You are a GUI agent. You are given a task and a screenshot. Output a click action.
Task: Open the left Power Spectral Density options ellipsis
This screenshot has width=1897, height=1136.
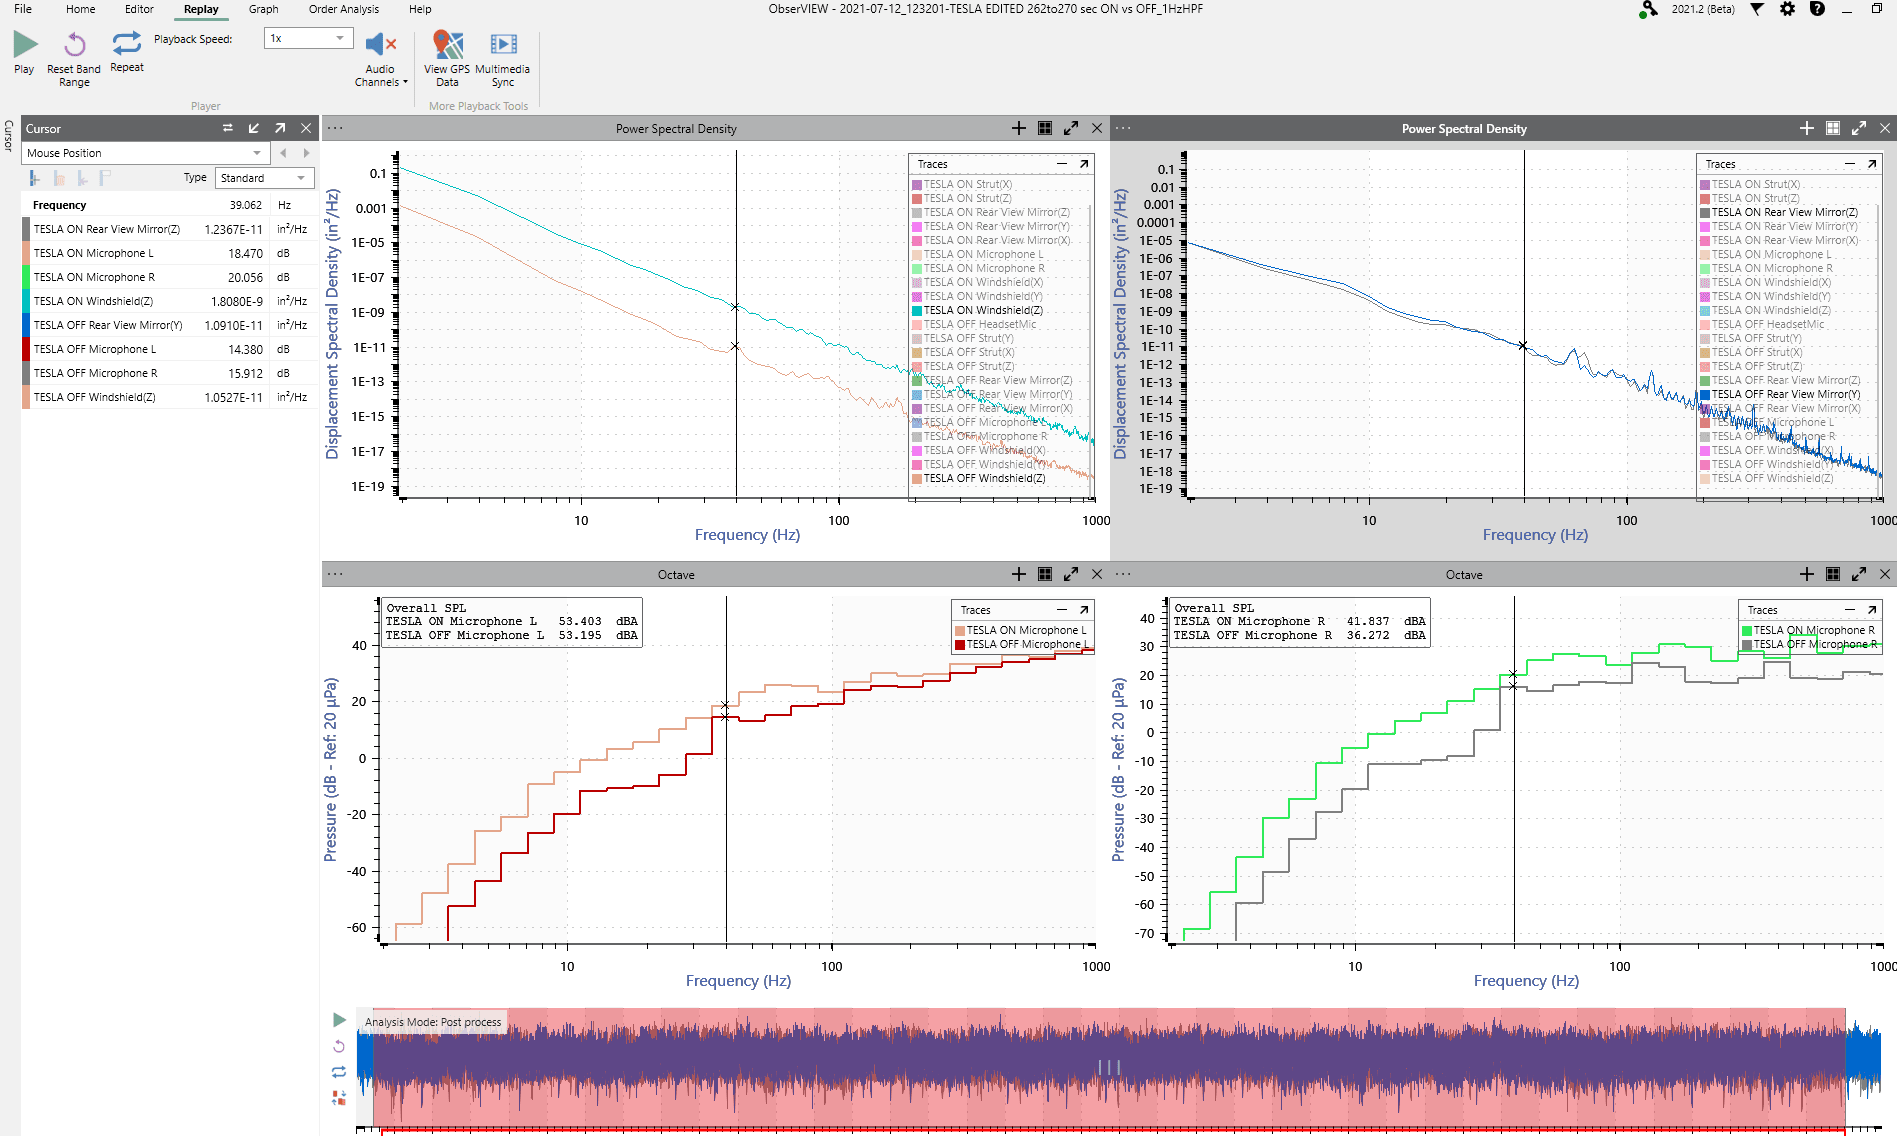click(335, 128)
